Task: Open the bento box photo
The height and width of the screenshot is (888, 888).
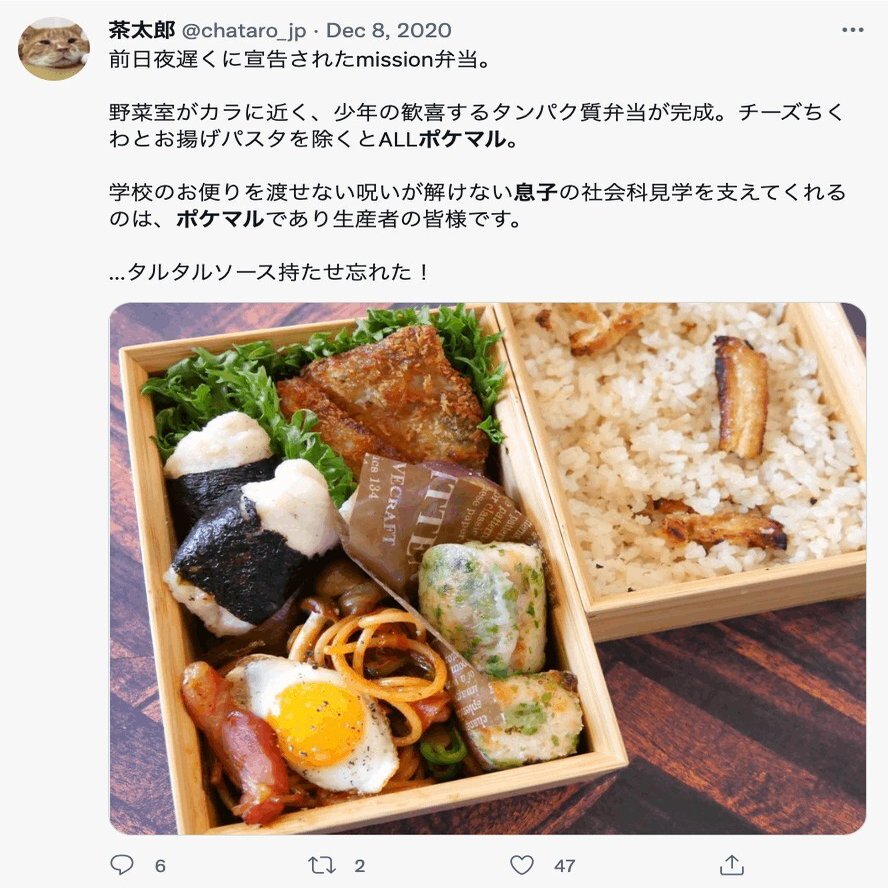Action: pyautogui.click(x=487, y=569)
